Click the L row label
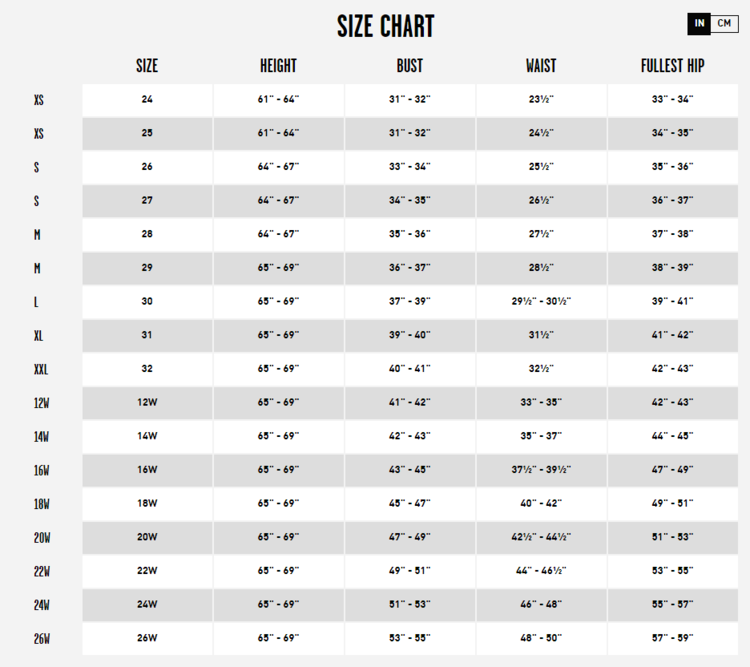 (37, 301)
